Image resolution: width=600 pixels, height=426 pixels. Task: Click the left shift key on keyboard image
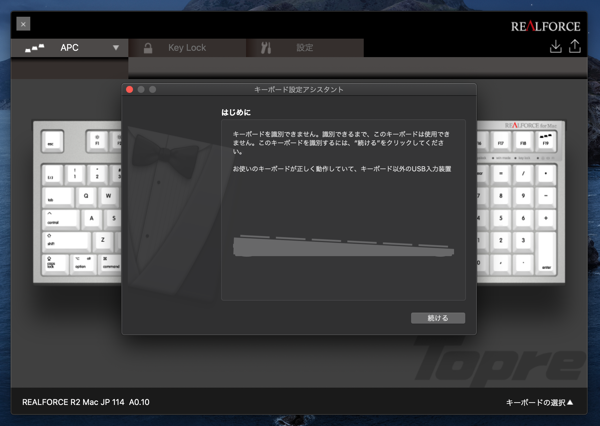tap(66, 241)
